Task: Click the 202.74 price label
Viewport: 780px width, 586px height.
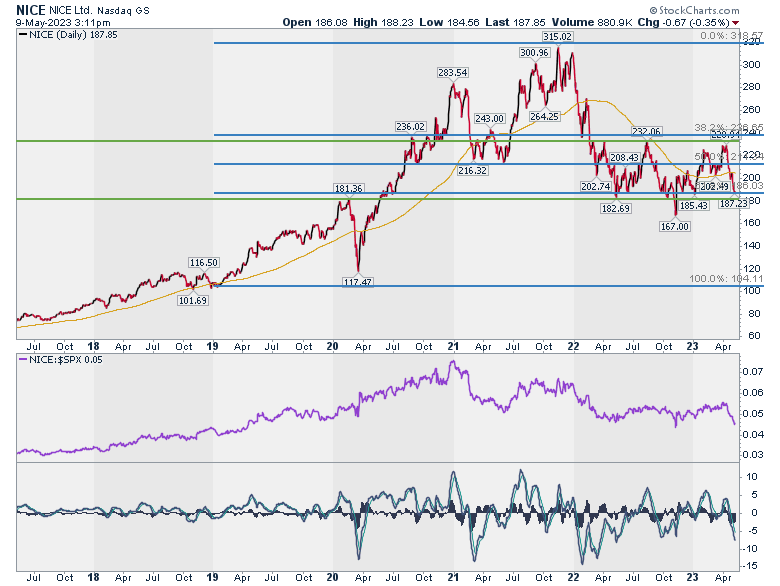Action: click(595, 187)
